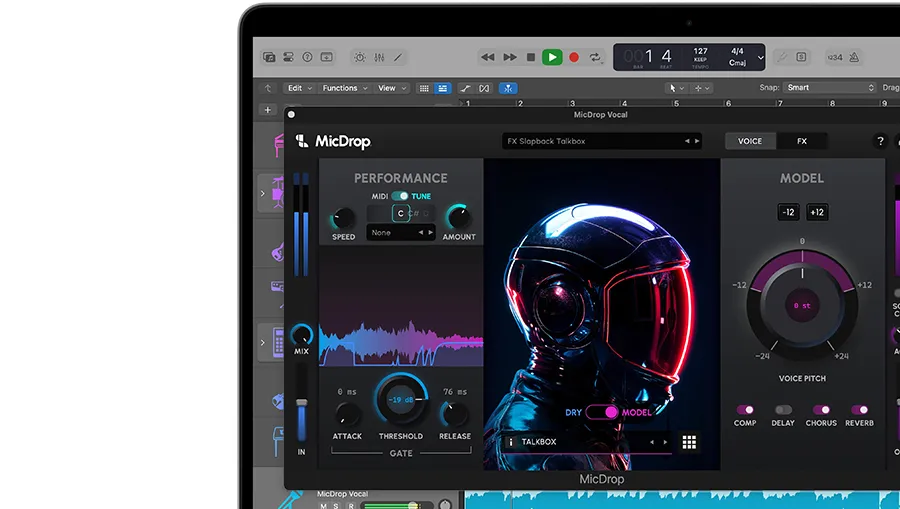
Task: Click the ATTACK knob
Action: pyautogui.click(x=347, y=414)
